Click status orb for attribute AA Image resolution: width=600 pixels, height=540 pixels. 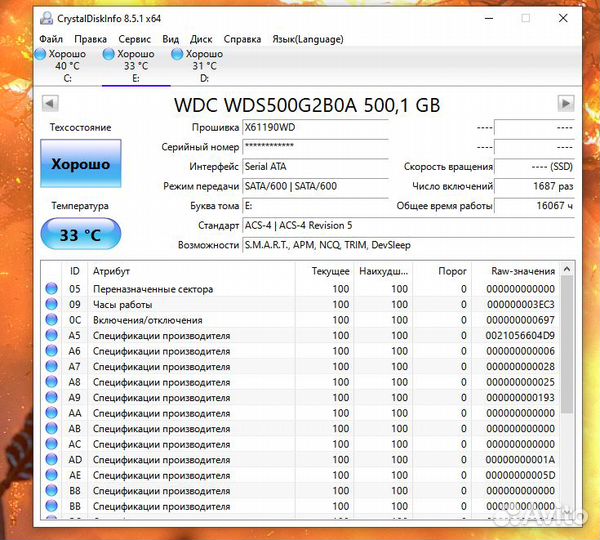click(51, 413)
